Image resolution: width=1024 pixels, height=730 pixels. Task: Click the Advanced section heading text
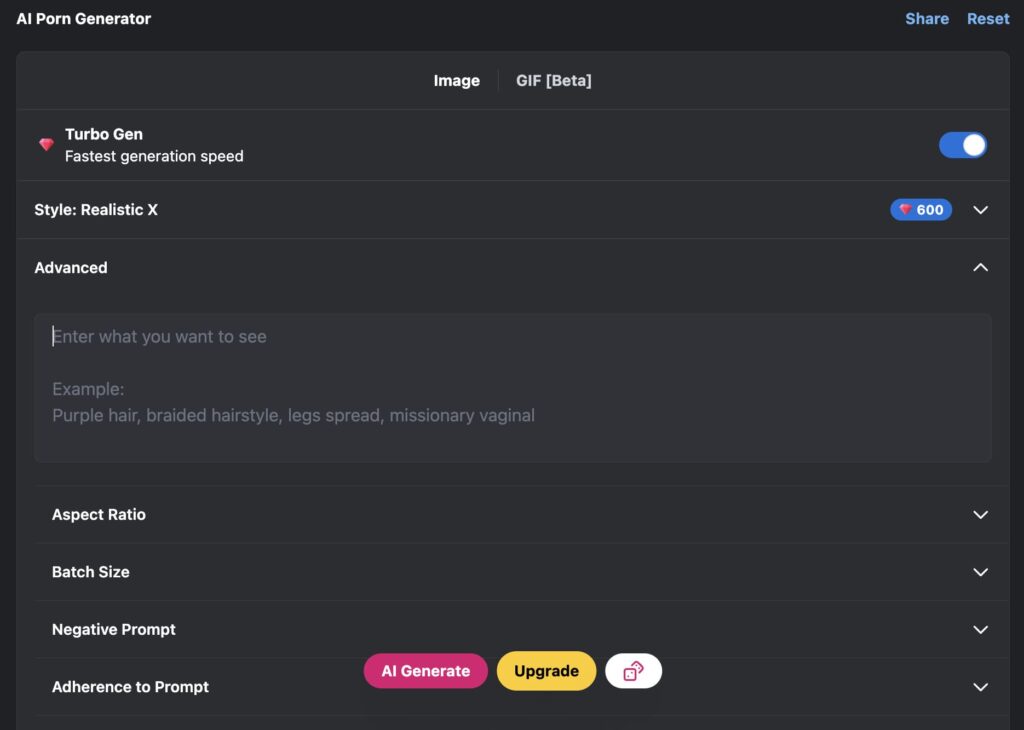tap(71, 267)
